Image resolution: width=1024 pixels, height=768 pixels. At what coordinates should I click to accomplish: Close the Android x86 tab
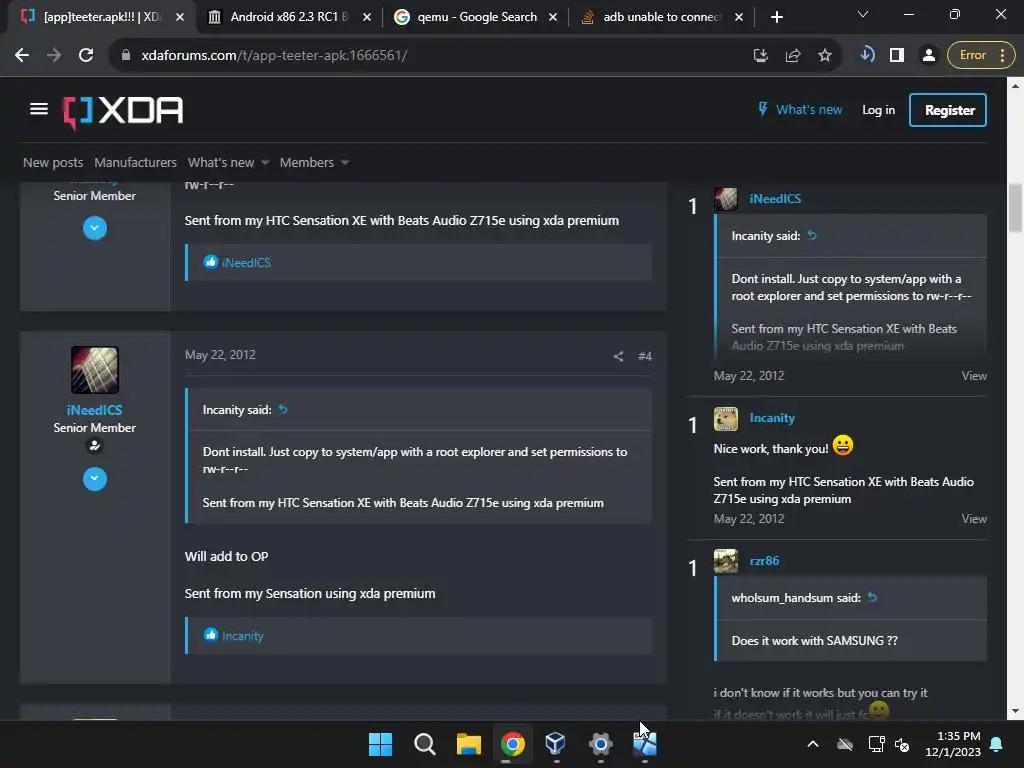367,17
